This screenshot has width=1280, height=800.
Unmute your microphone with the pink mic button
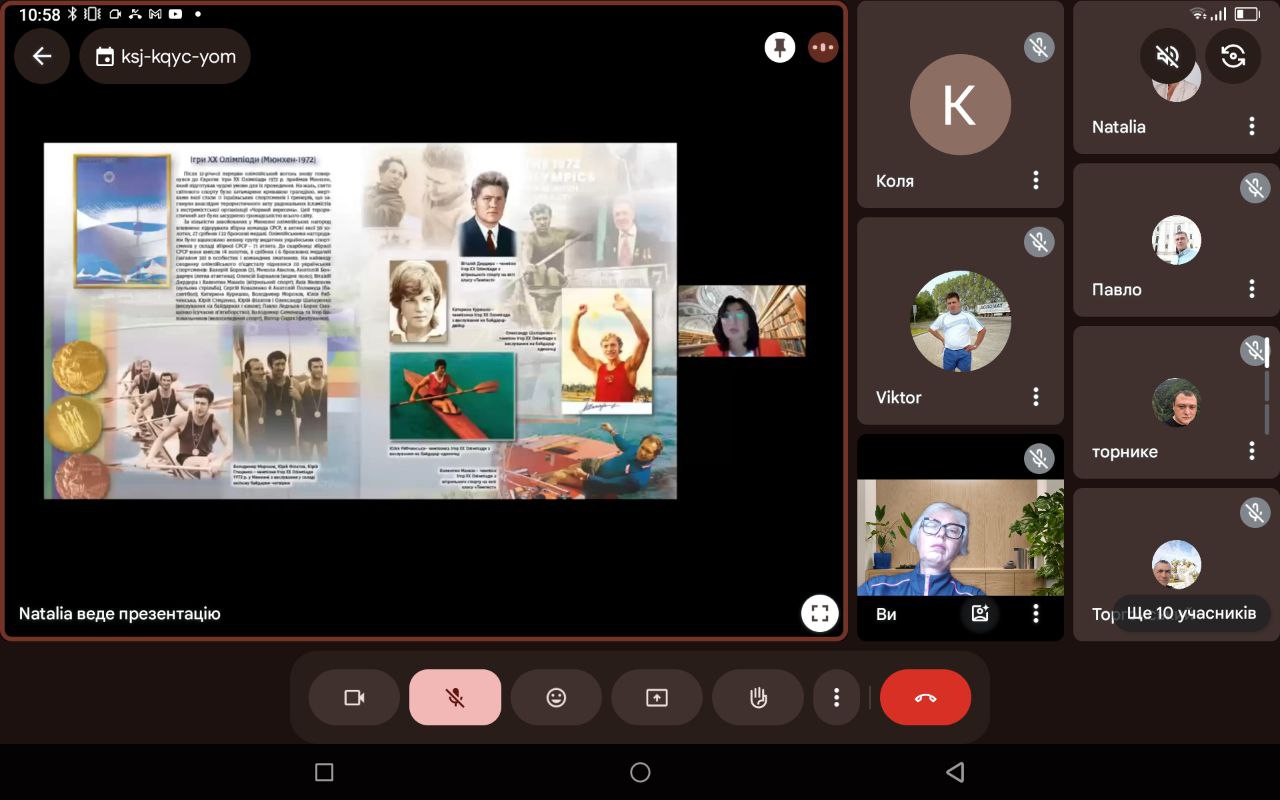coord(455,697)
